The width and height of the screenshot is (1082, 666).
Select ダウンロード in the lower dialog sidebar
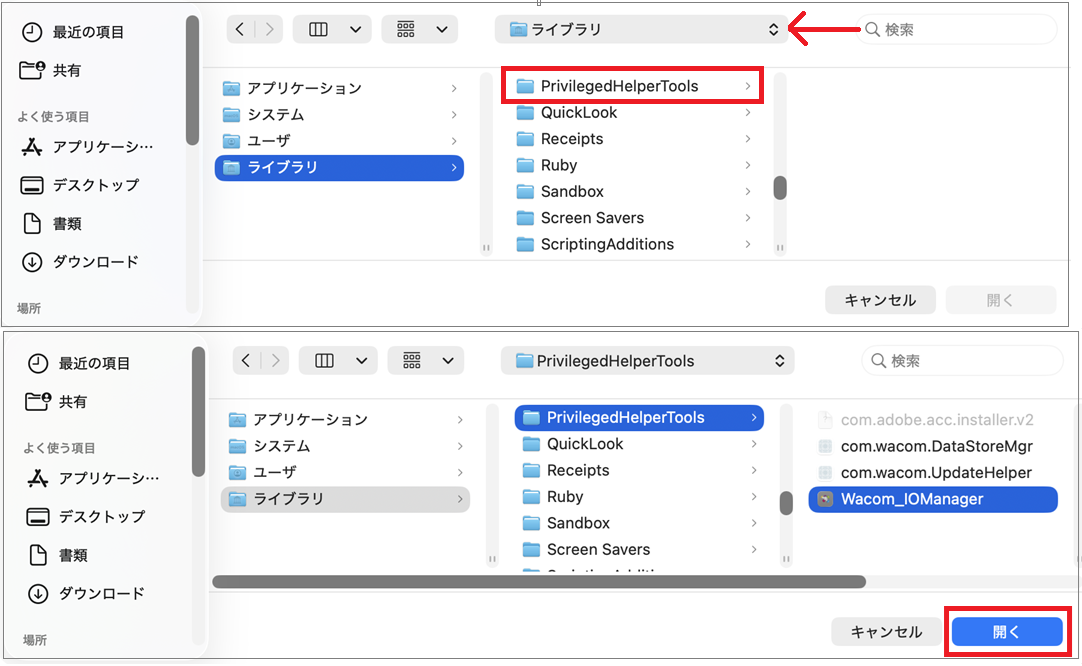[x=86, y=594]
